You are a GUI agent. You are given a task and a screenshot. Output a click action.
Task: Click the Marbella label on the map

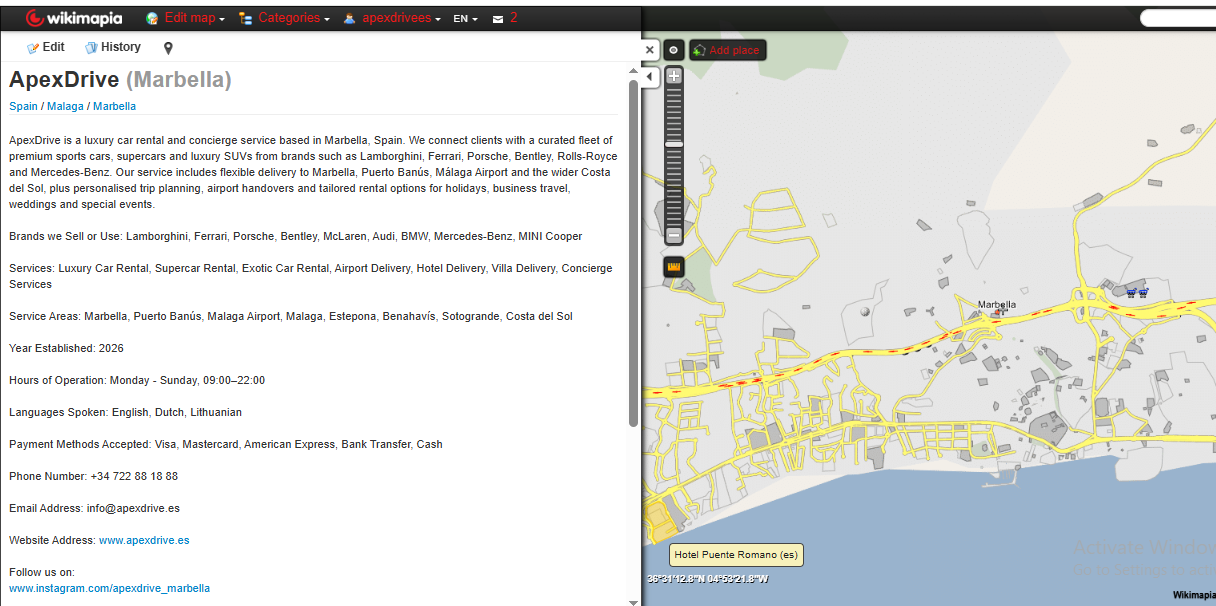tap(997, 305)
